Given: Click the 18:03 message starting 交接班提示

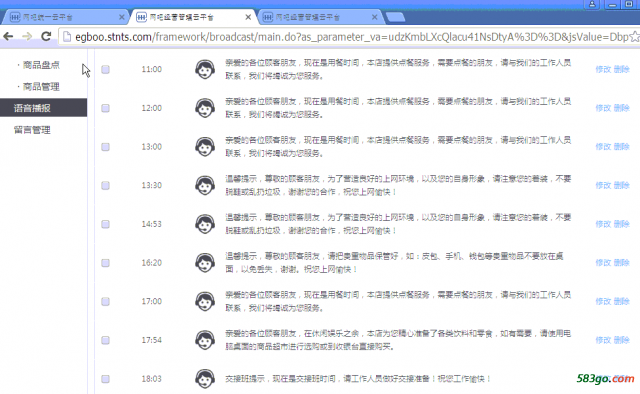Looking at the screenshot, I should point(358,379).
